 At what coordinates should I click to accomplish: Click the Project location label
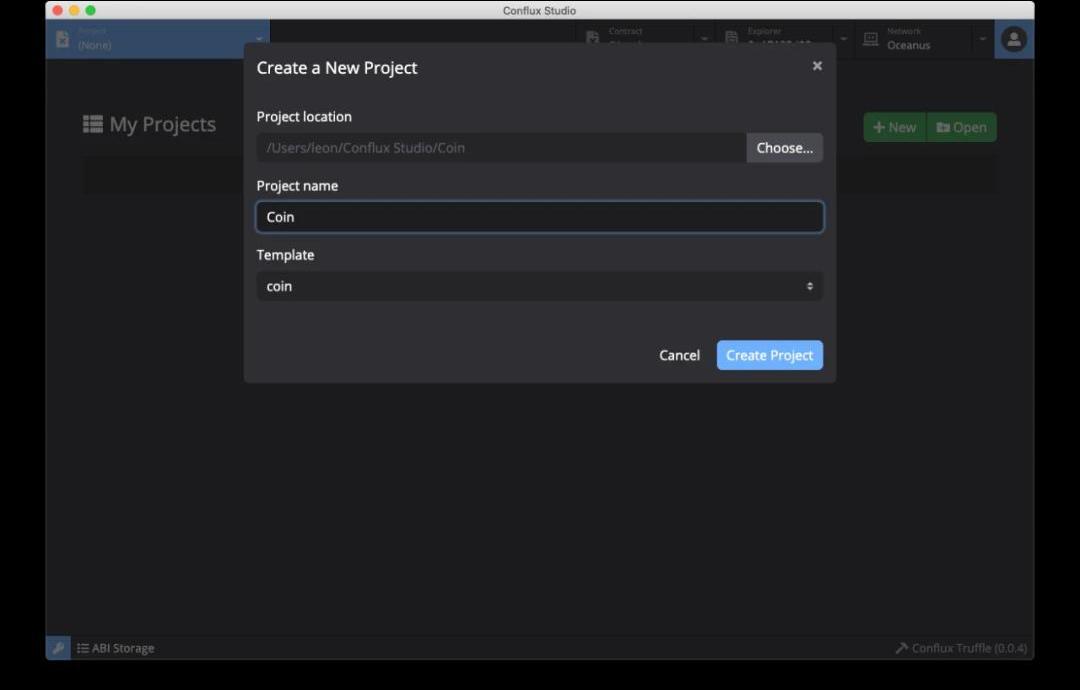[x=304, y=117]
